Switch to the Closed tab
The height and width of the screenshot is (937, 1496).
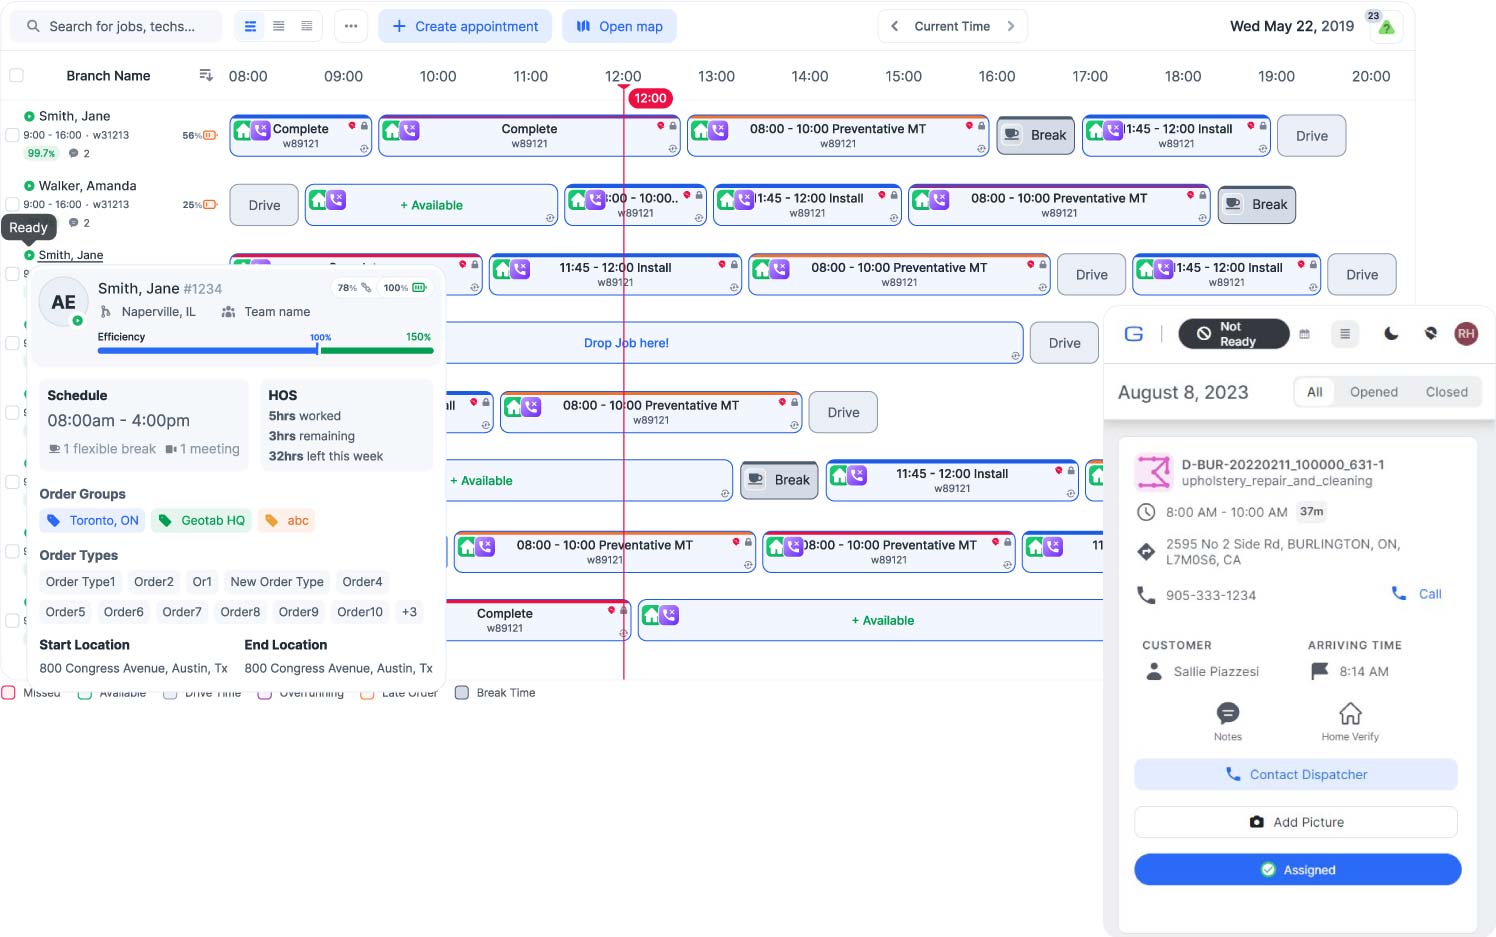click(x=1446, y=392)
